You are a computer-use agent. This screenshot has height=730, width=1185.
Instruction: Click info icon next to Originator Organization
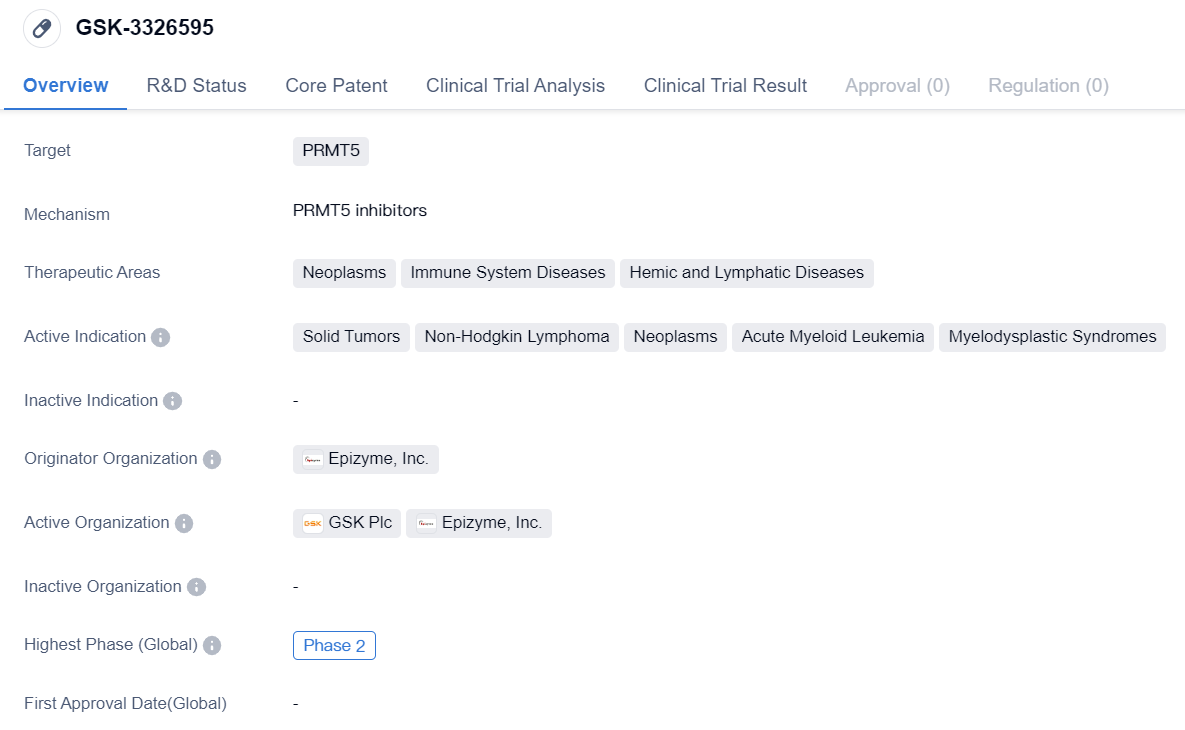tap(212, 459)
